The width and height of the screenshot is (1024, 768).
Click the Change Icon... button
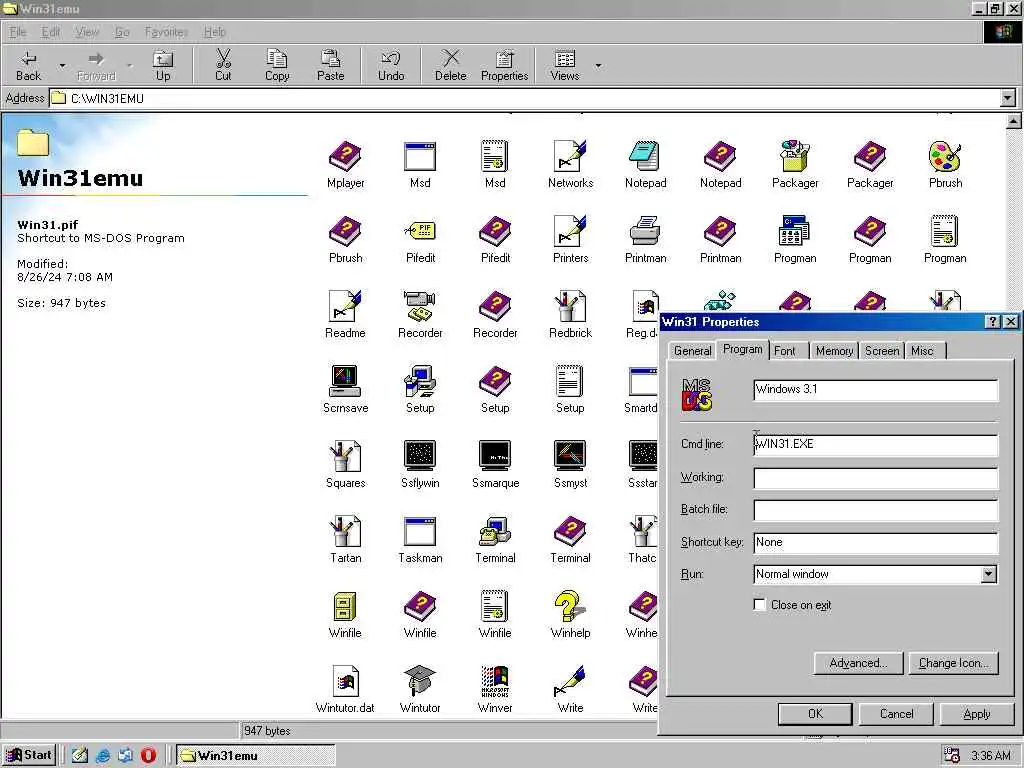tap(953, 663)
